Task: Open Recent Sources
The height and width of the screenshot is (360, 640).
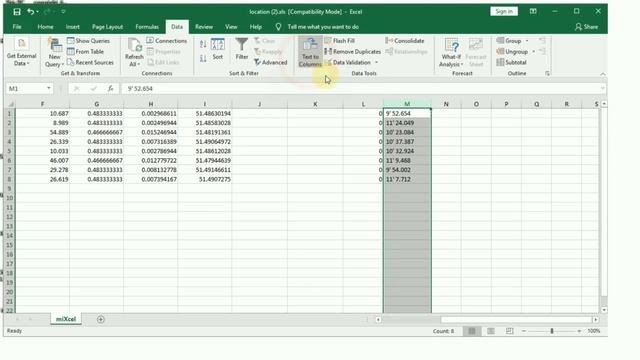Action: click(90, 62)
